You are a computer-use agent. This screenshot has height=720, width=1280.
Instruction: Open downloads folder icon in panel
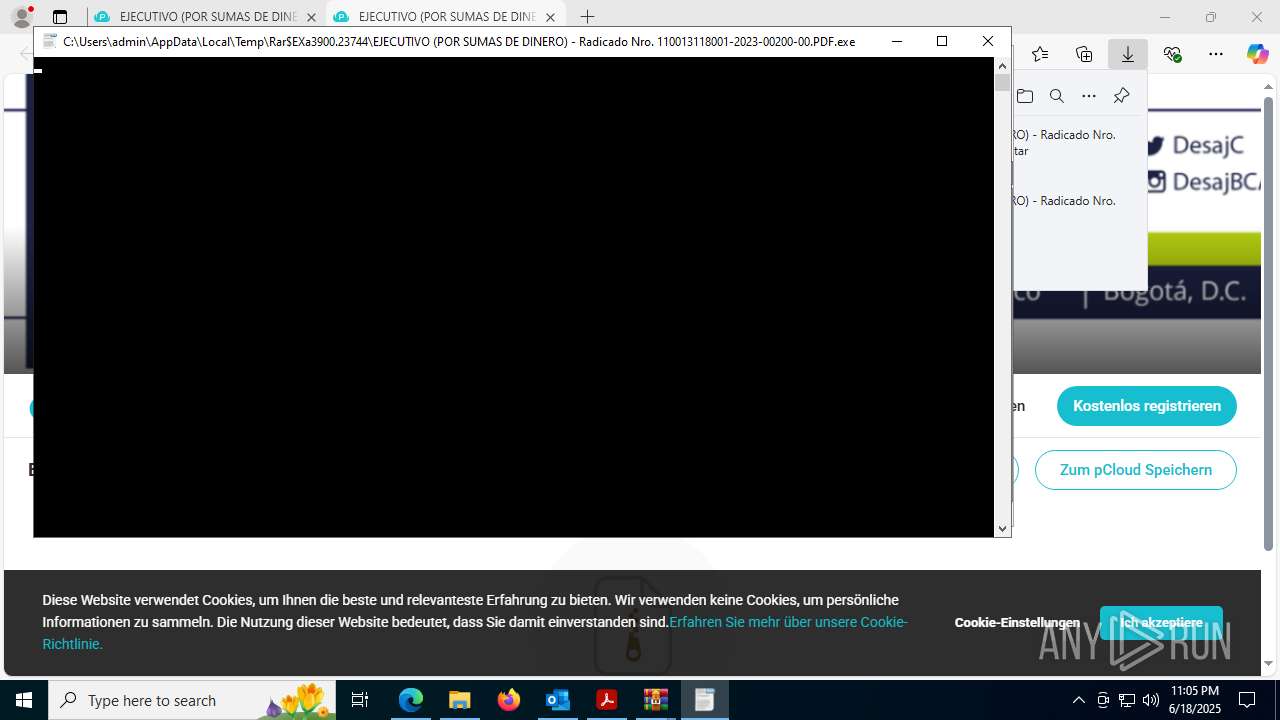(1025, 96)
